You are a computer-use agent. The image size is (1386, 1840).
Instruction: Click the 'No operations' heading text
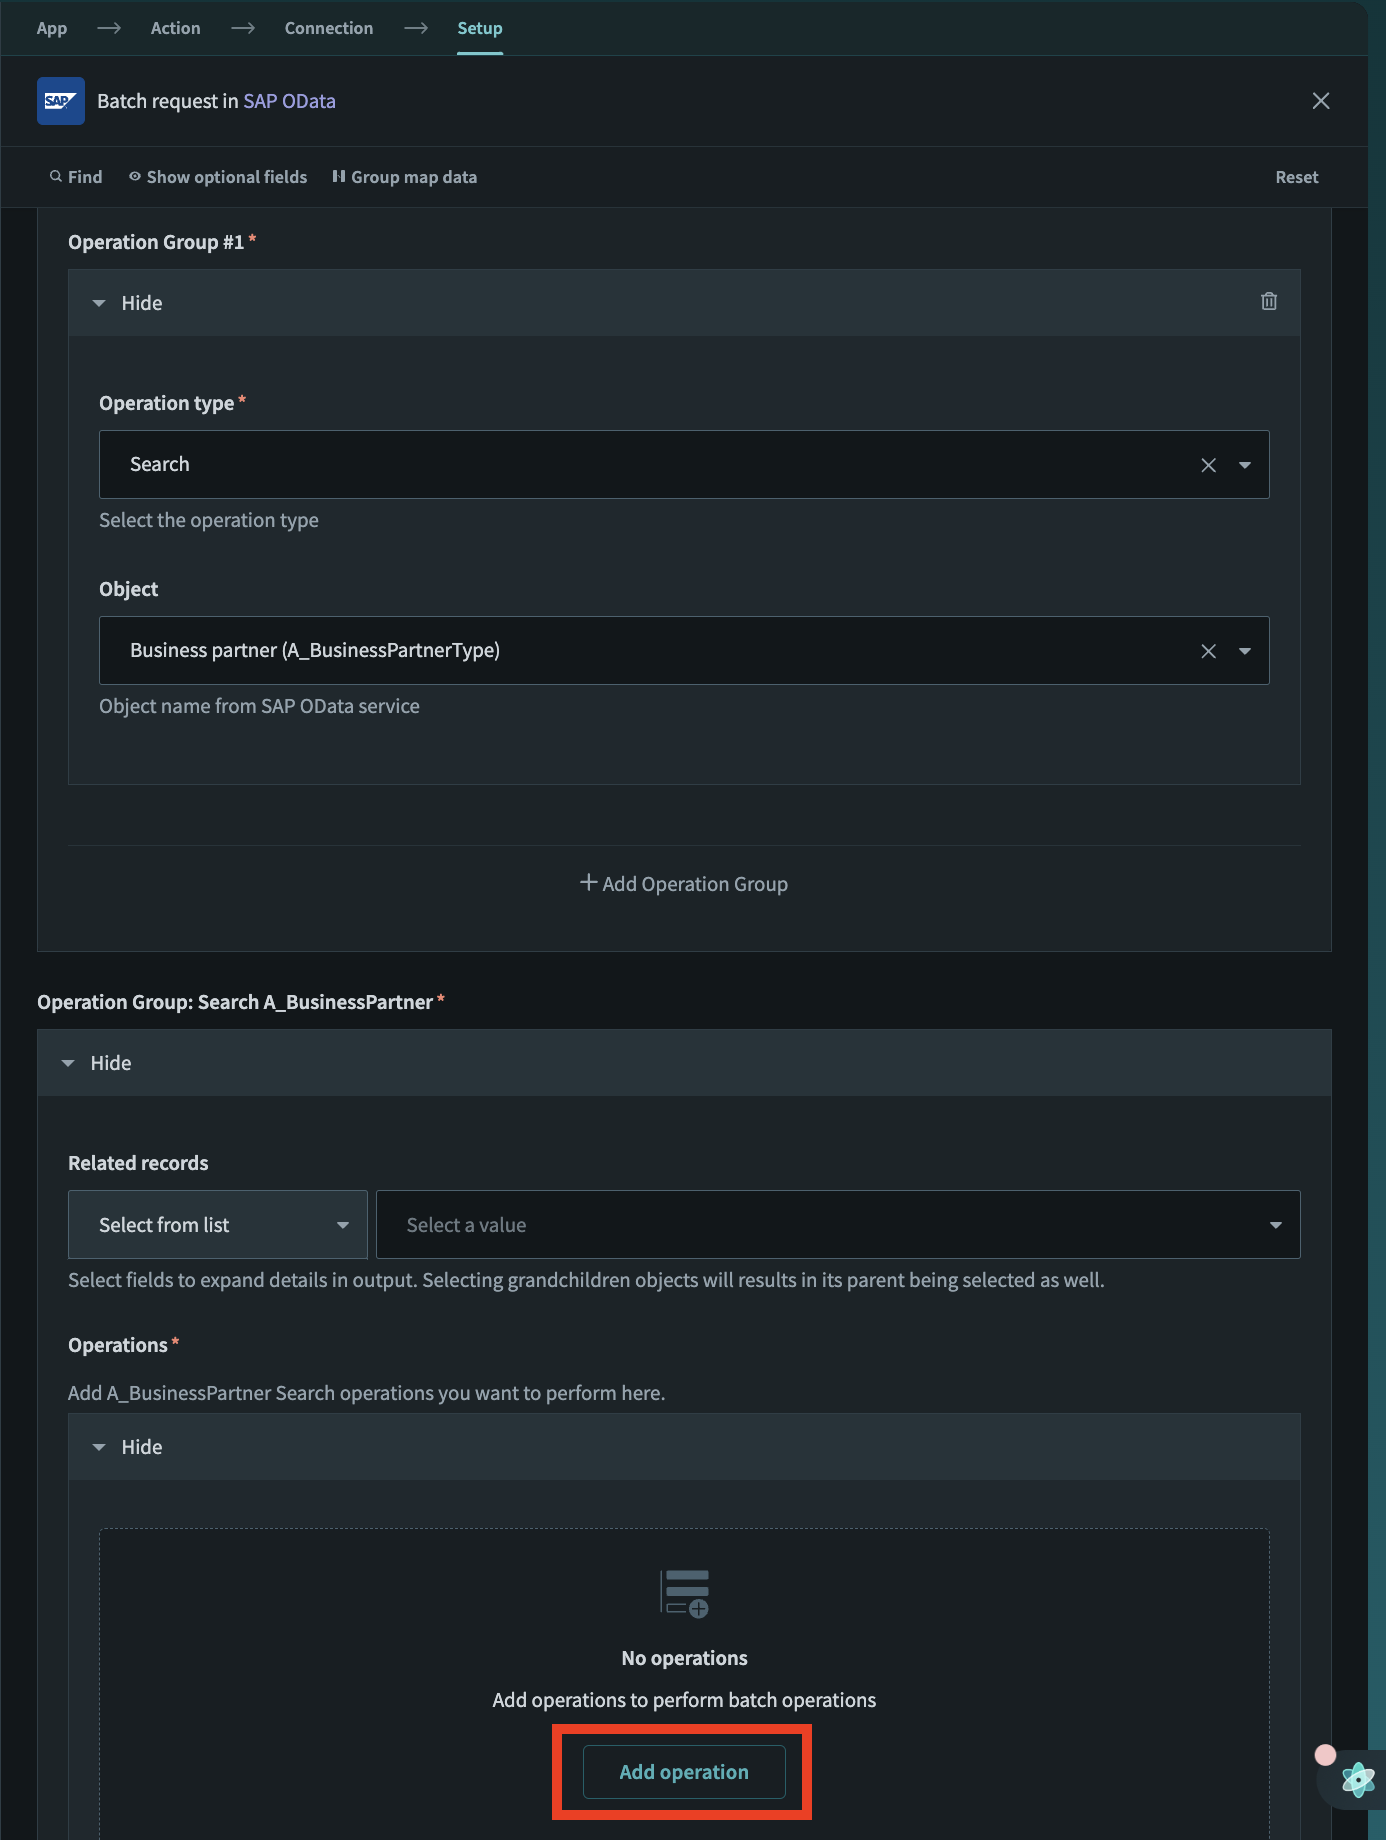point(684,1658)
